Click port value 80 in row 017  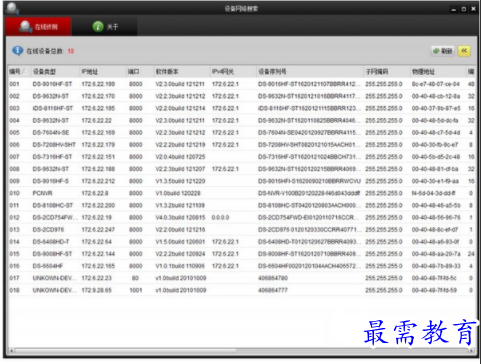tap(135, 278)
